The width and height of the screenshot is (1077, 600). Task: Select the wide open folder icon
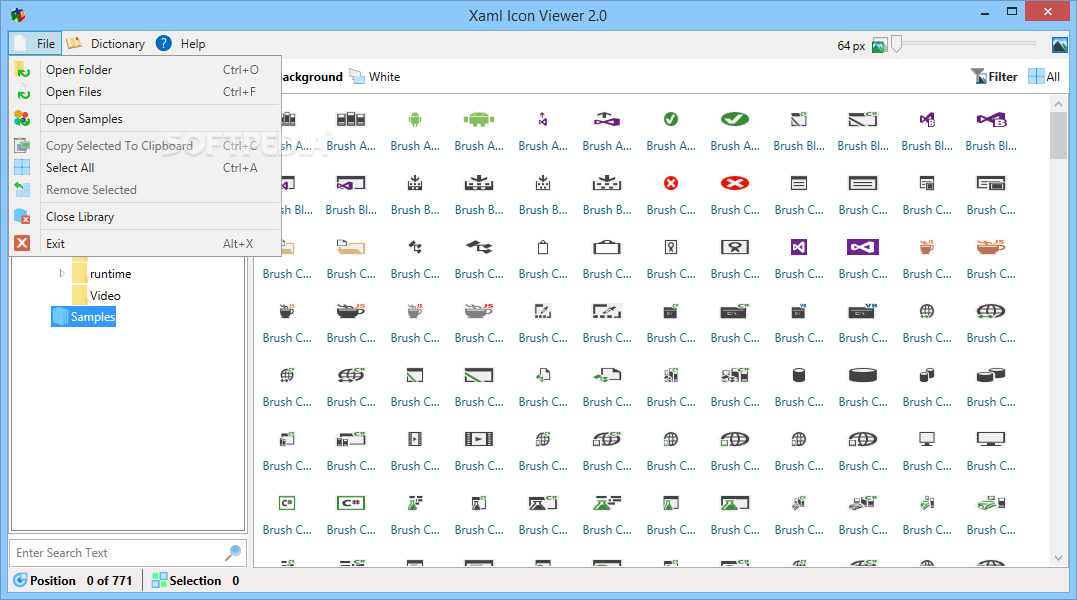click(351, 247)
